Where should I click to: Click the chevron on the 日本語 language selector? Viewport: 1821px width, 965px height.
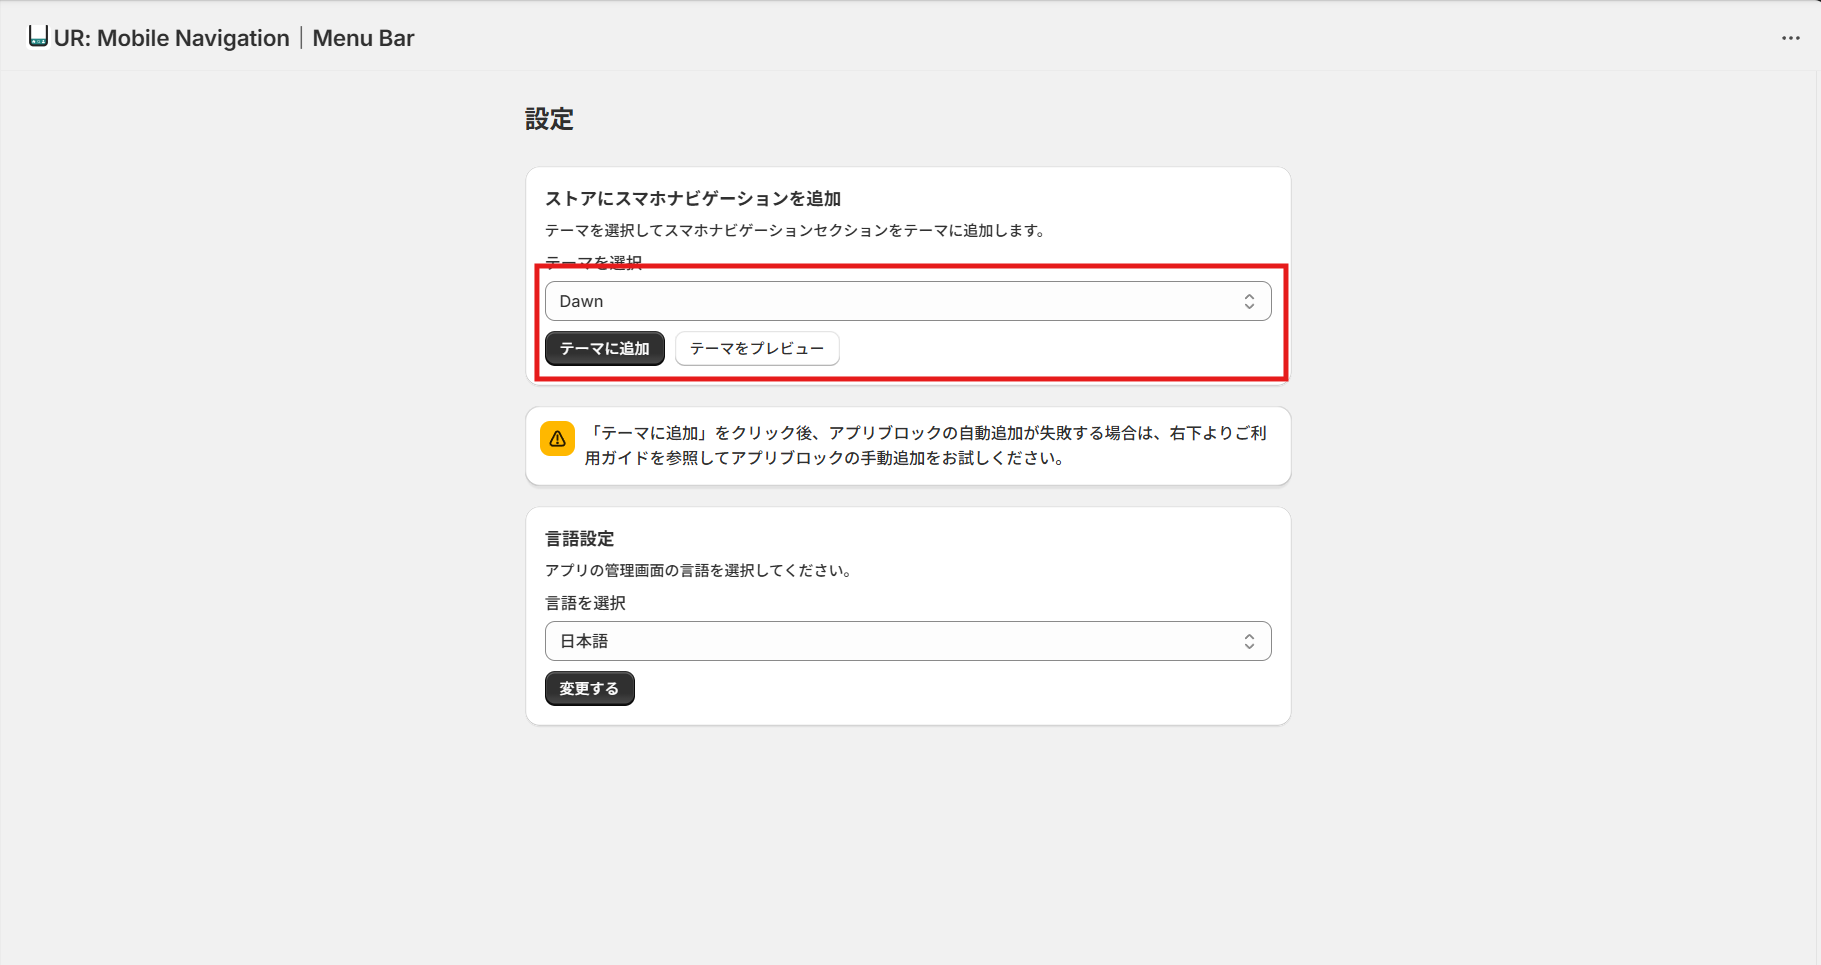point(1249,641)
